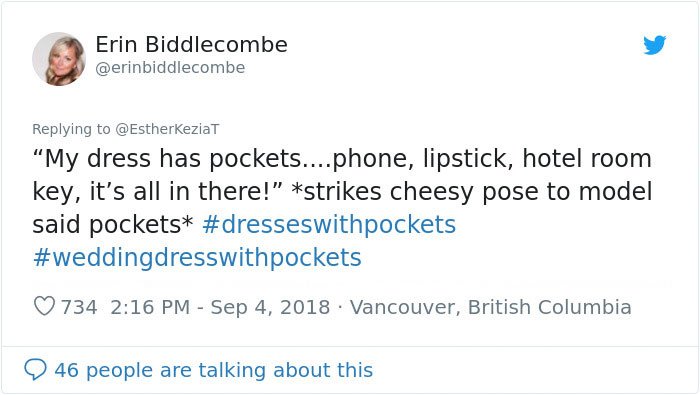Click the 'hotel room' words in the tweet
The width and height of the screenshot is (700, 395).
point(587,159)
